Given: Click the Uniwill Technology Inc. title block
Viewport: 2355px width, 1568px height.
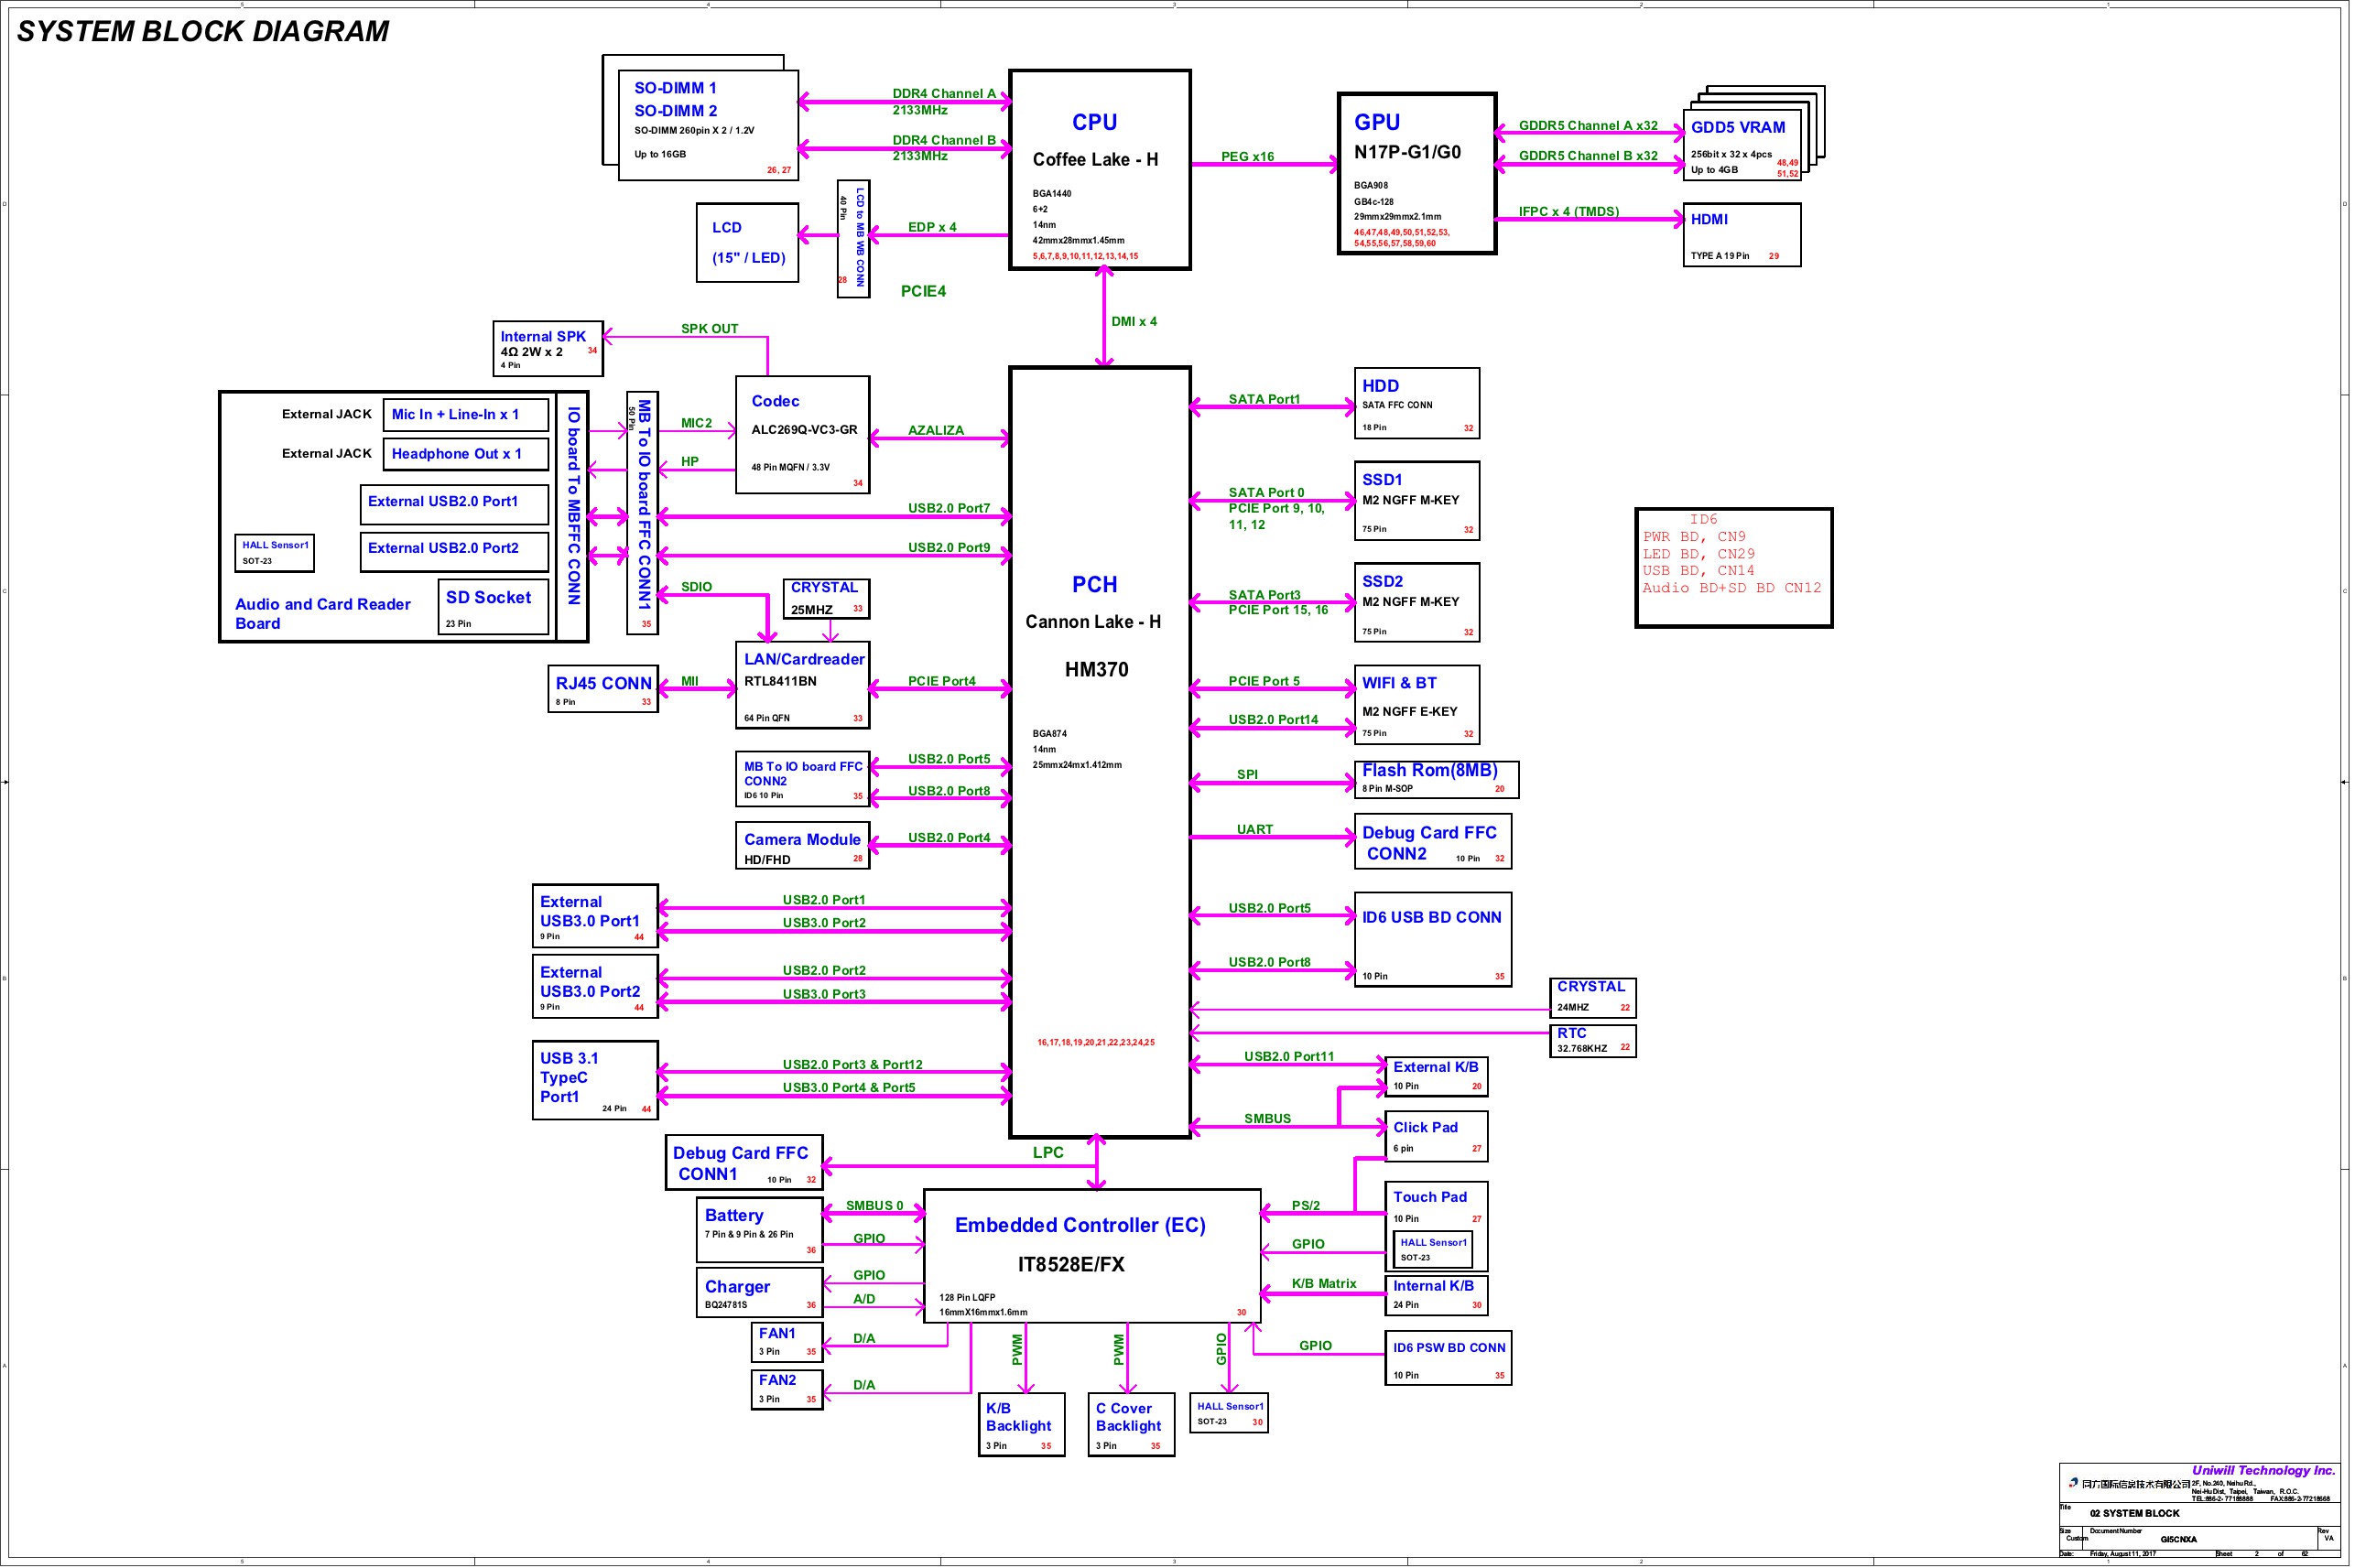Looking at the screenshot, I should click(x=2198, y=1510).
